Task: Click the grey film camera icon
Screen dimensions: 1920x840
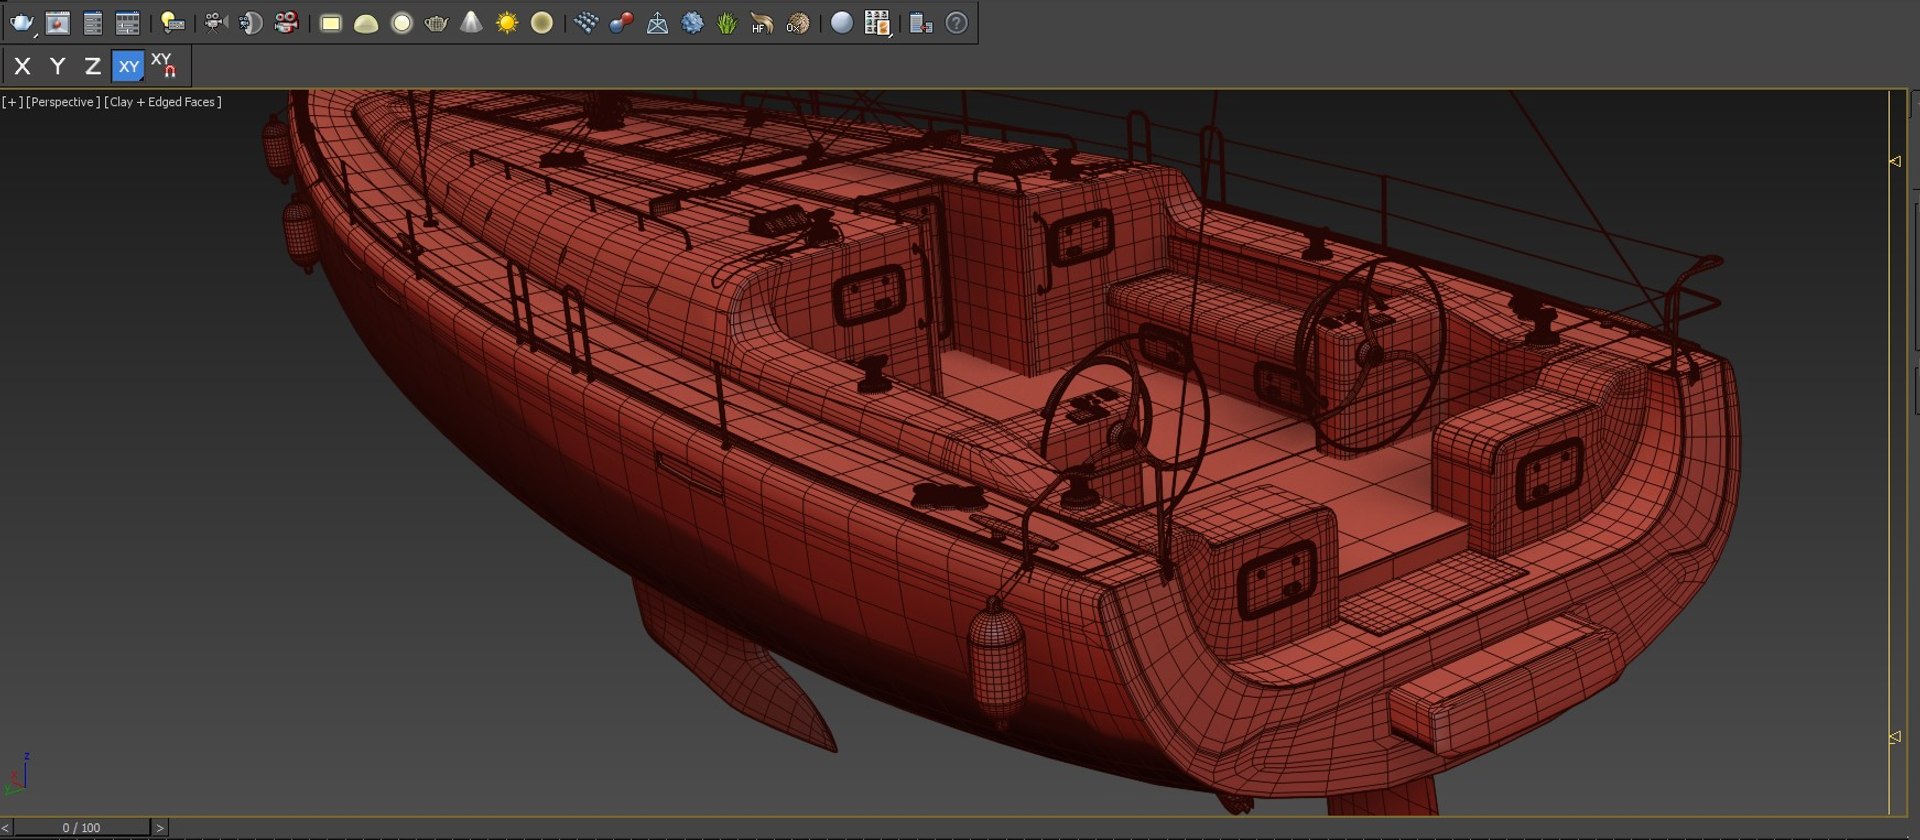Action: 215,23
